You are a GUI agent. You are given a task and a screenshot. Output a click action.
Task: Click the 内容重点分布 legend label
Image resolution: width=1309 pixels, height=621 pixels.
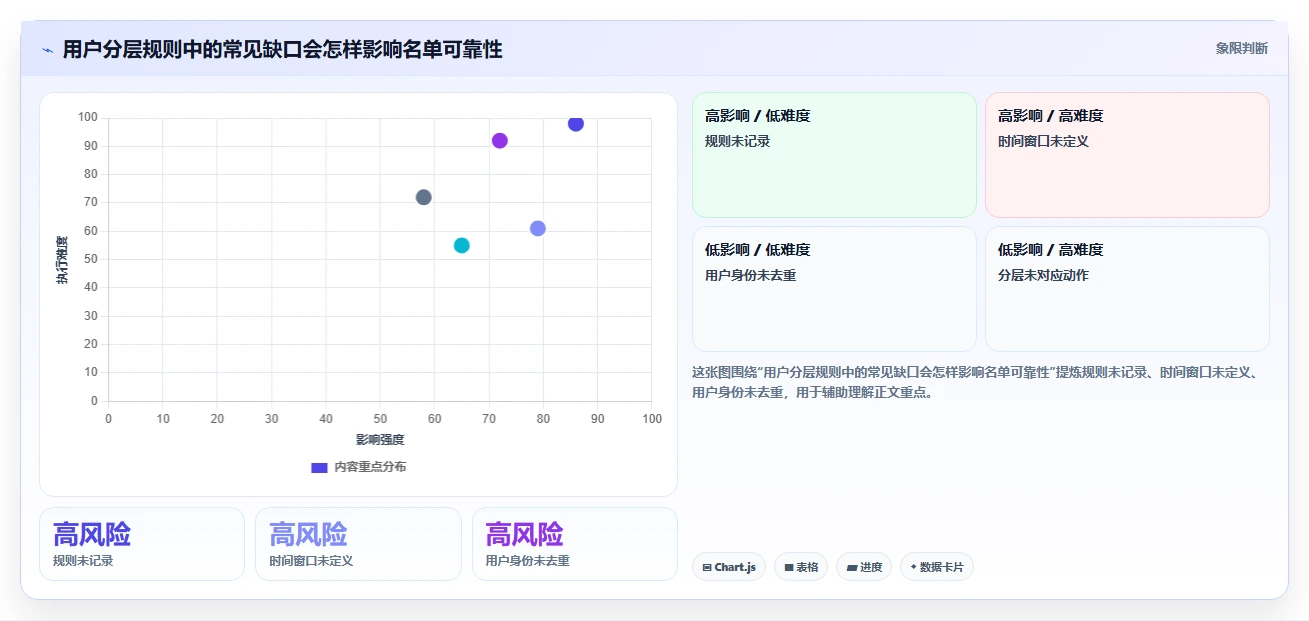(370, 467)
